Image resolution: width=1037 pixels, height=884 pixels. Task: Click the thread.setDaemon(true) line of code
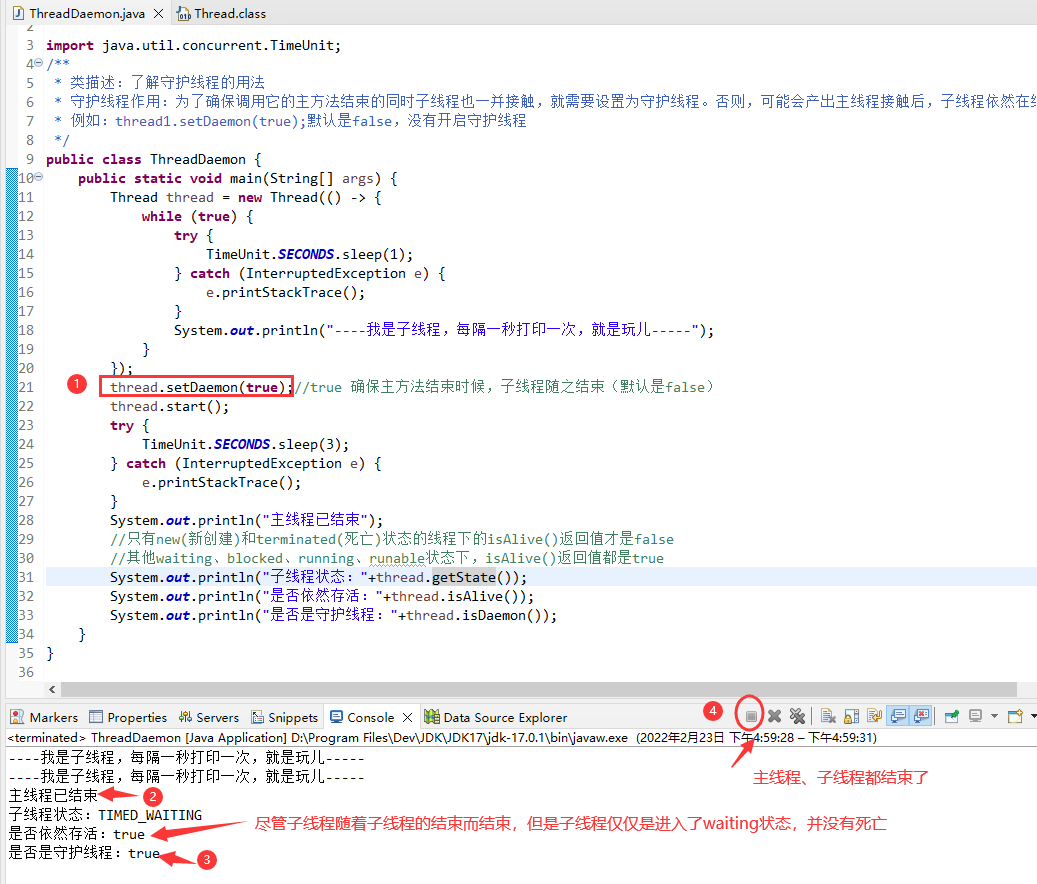click(196, 387)
